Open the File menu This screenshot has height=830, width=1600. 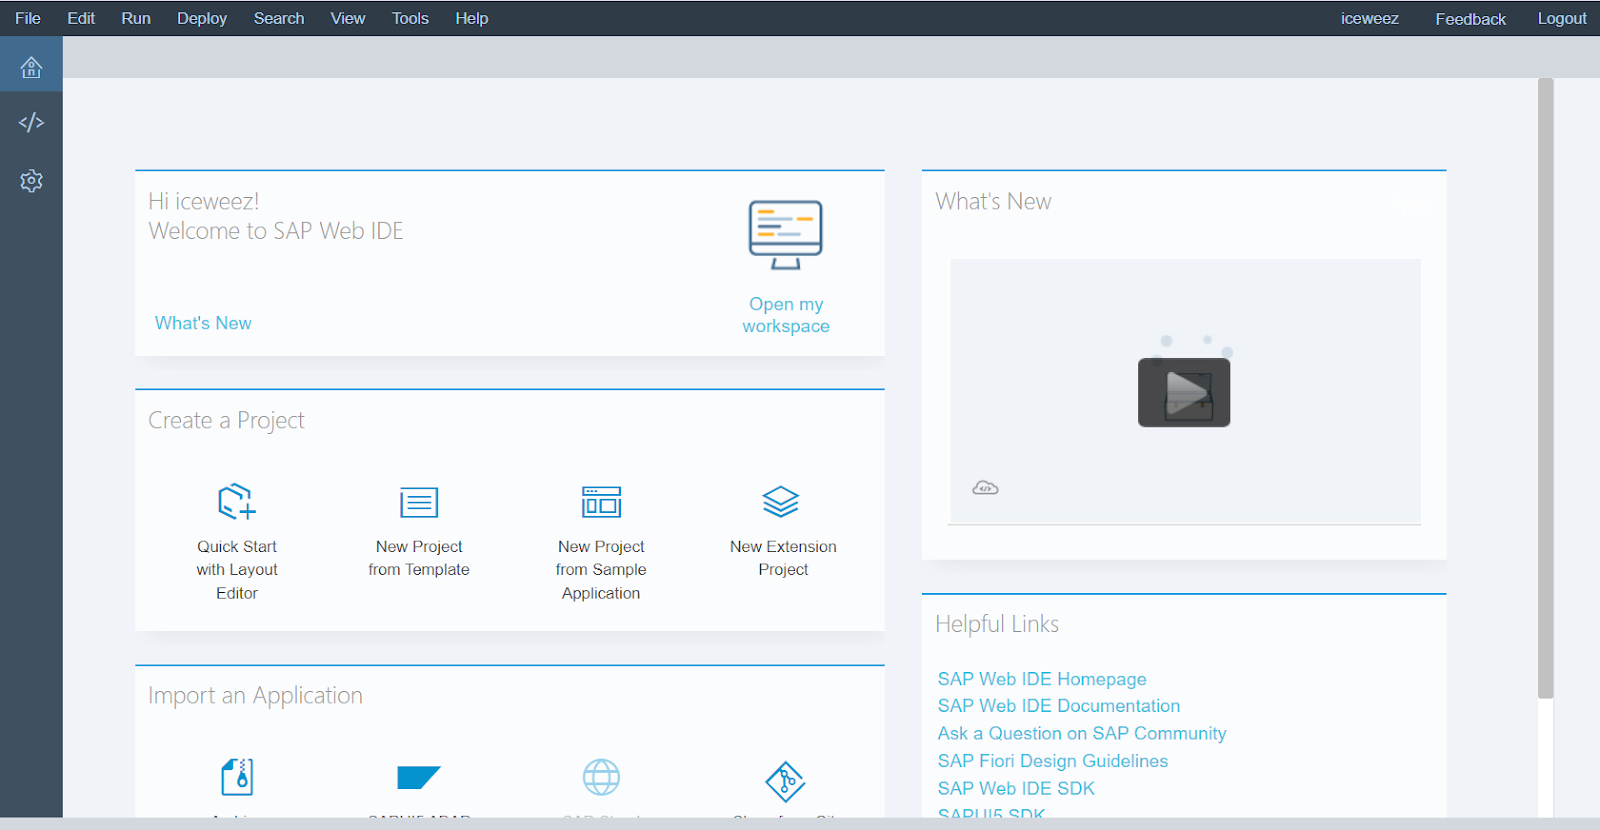coord(28,18)
